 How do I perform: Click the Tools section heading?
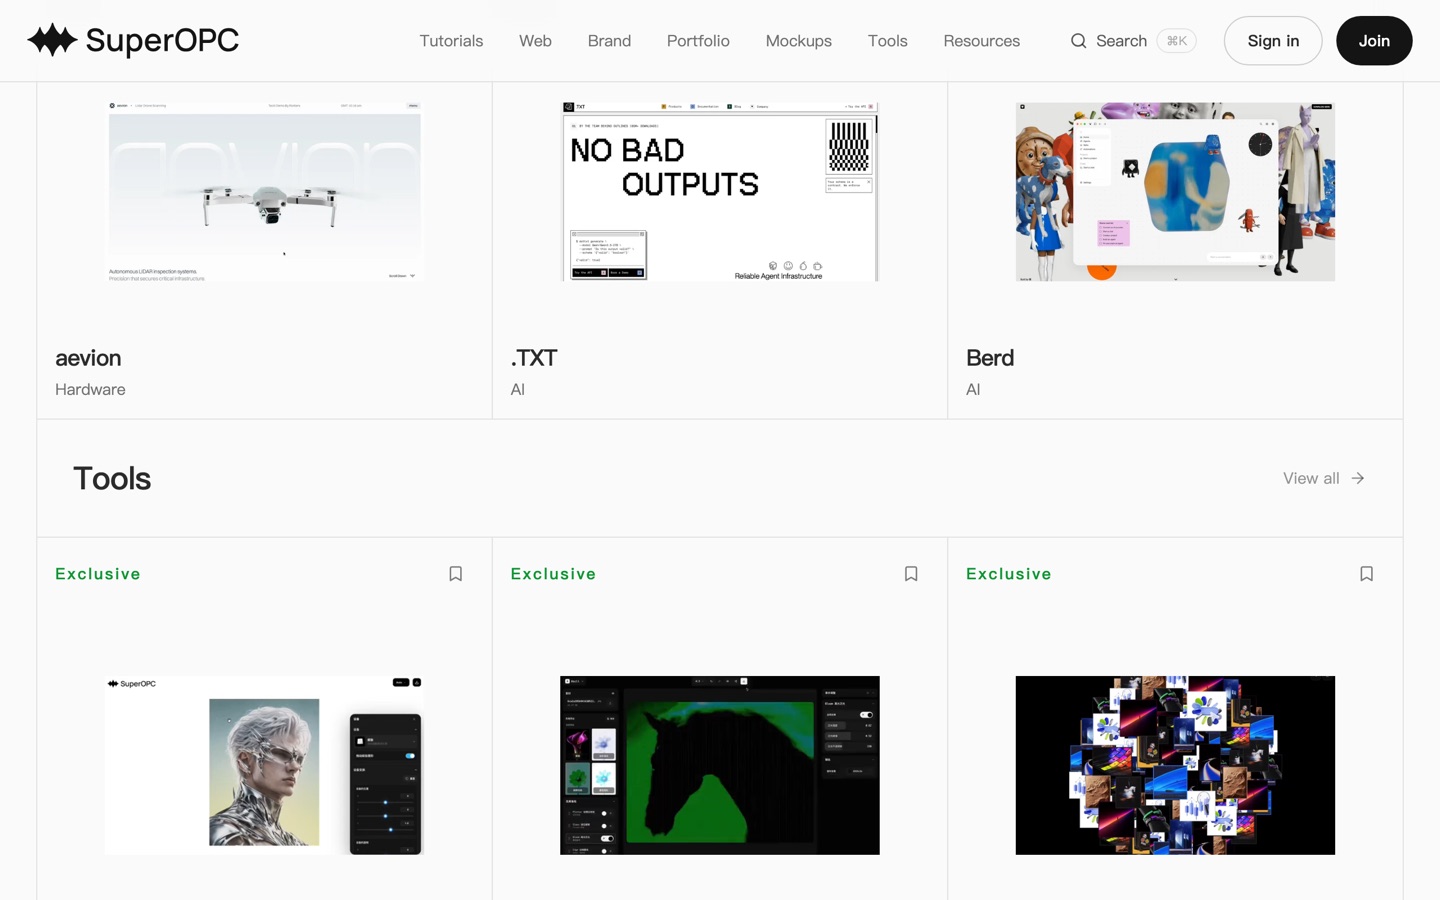[x=112, y=478]
